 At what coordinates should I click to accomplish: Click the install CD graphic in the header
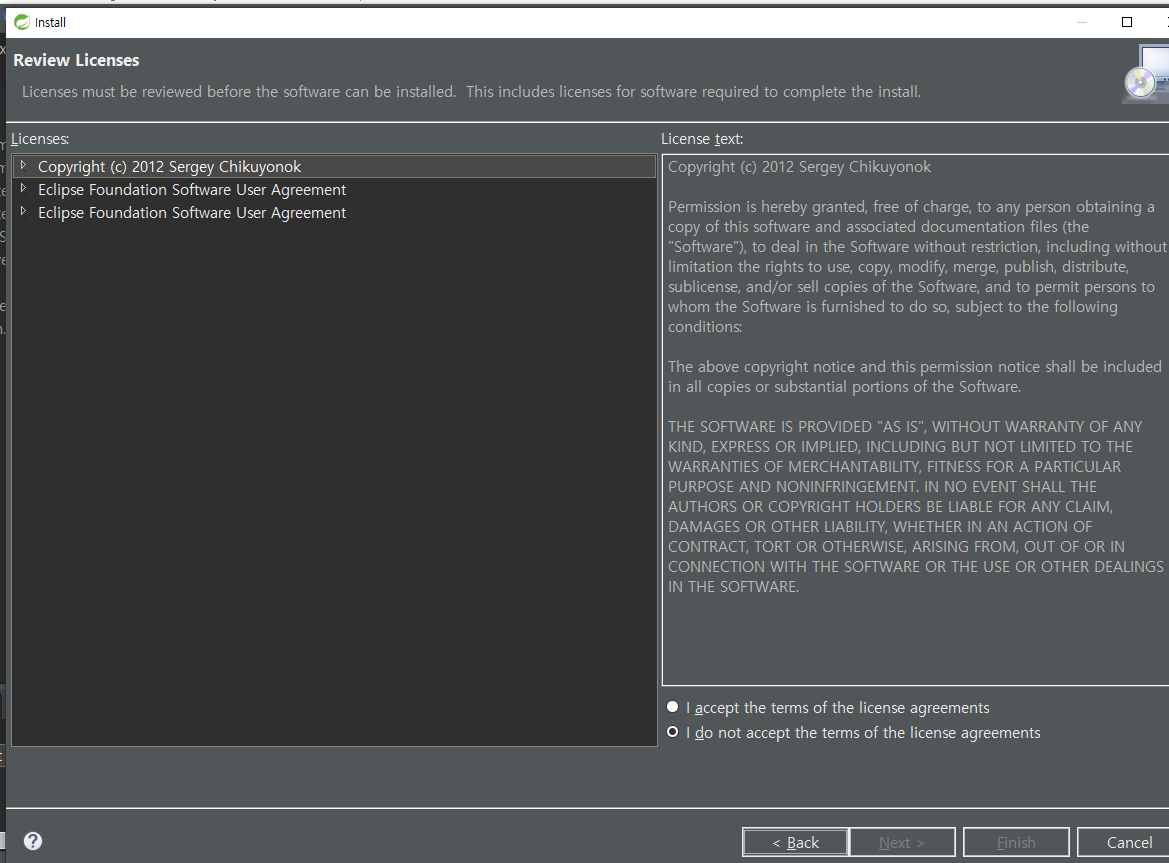(1147, 74)
